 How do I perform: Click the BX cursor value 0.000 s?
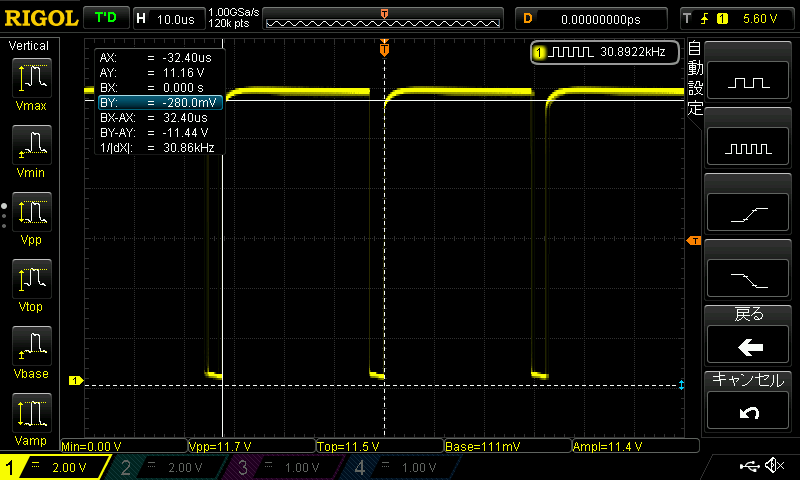[183, 88]
